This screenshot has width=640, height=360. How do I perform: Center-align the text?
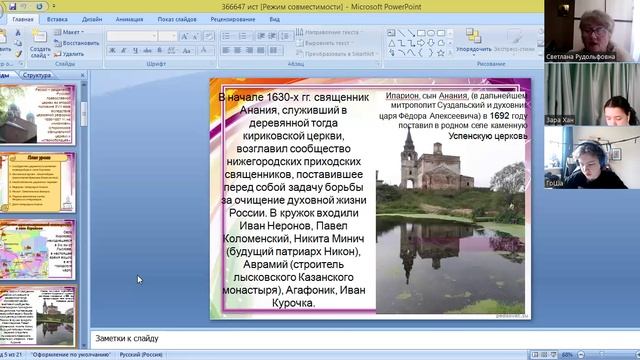(238, 50)
